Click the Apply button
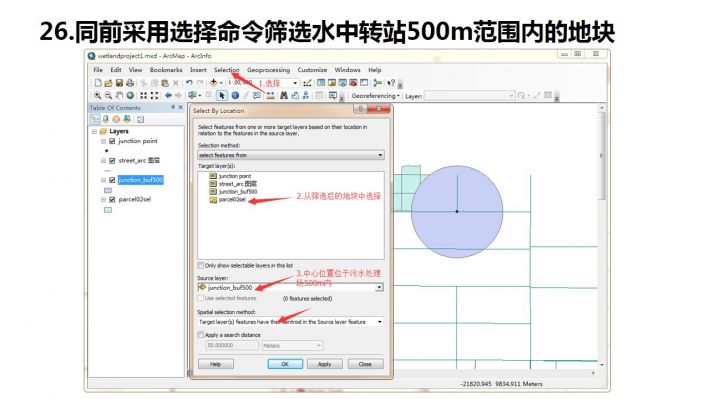710x399 pixels. click(324, 364)
